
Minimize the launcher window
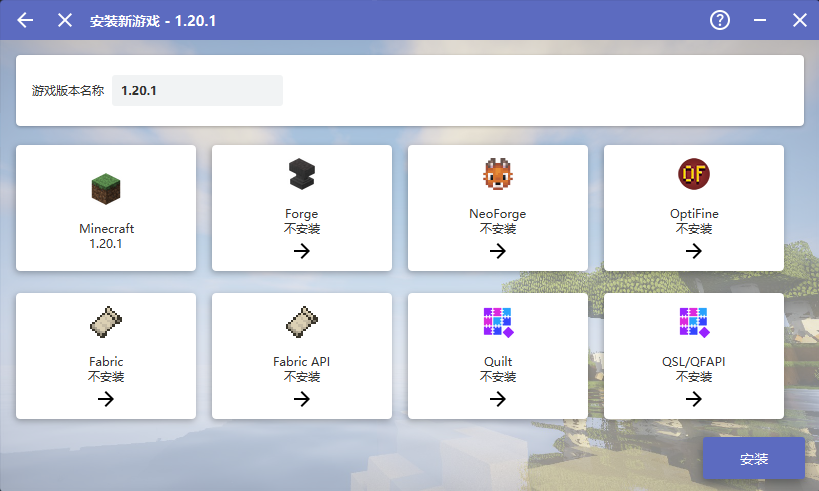760,20
